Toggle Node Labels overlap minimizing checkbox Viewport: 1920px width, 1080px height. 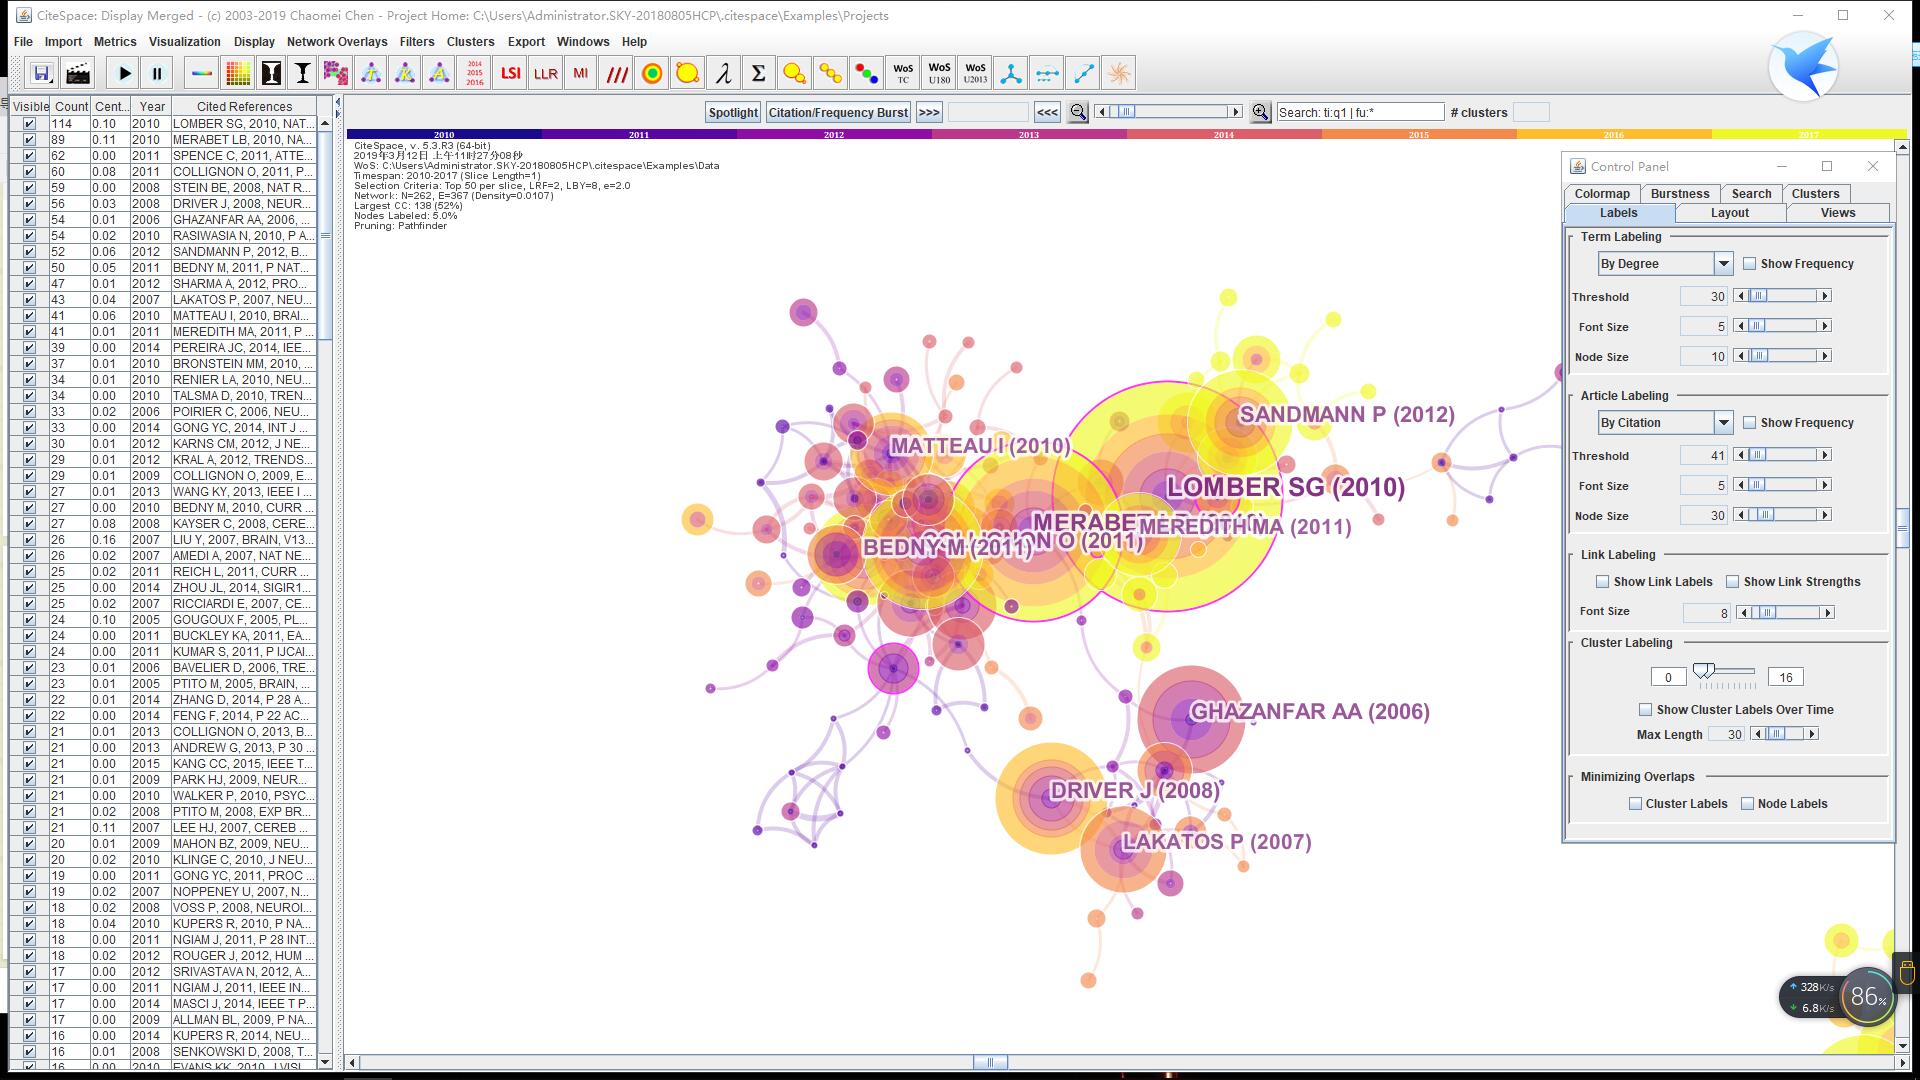[1748, 804]
